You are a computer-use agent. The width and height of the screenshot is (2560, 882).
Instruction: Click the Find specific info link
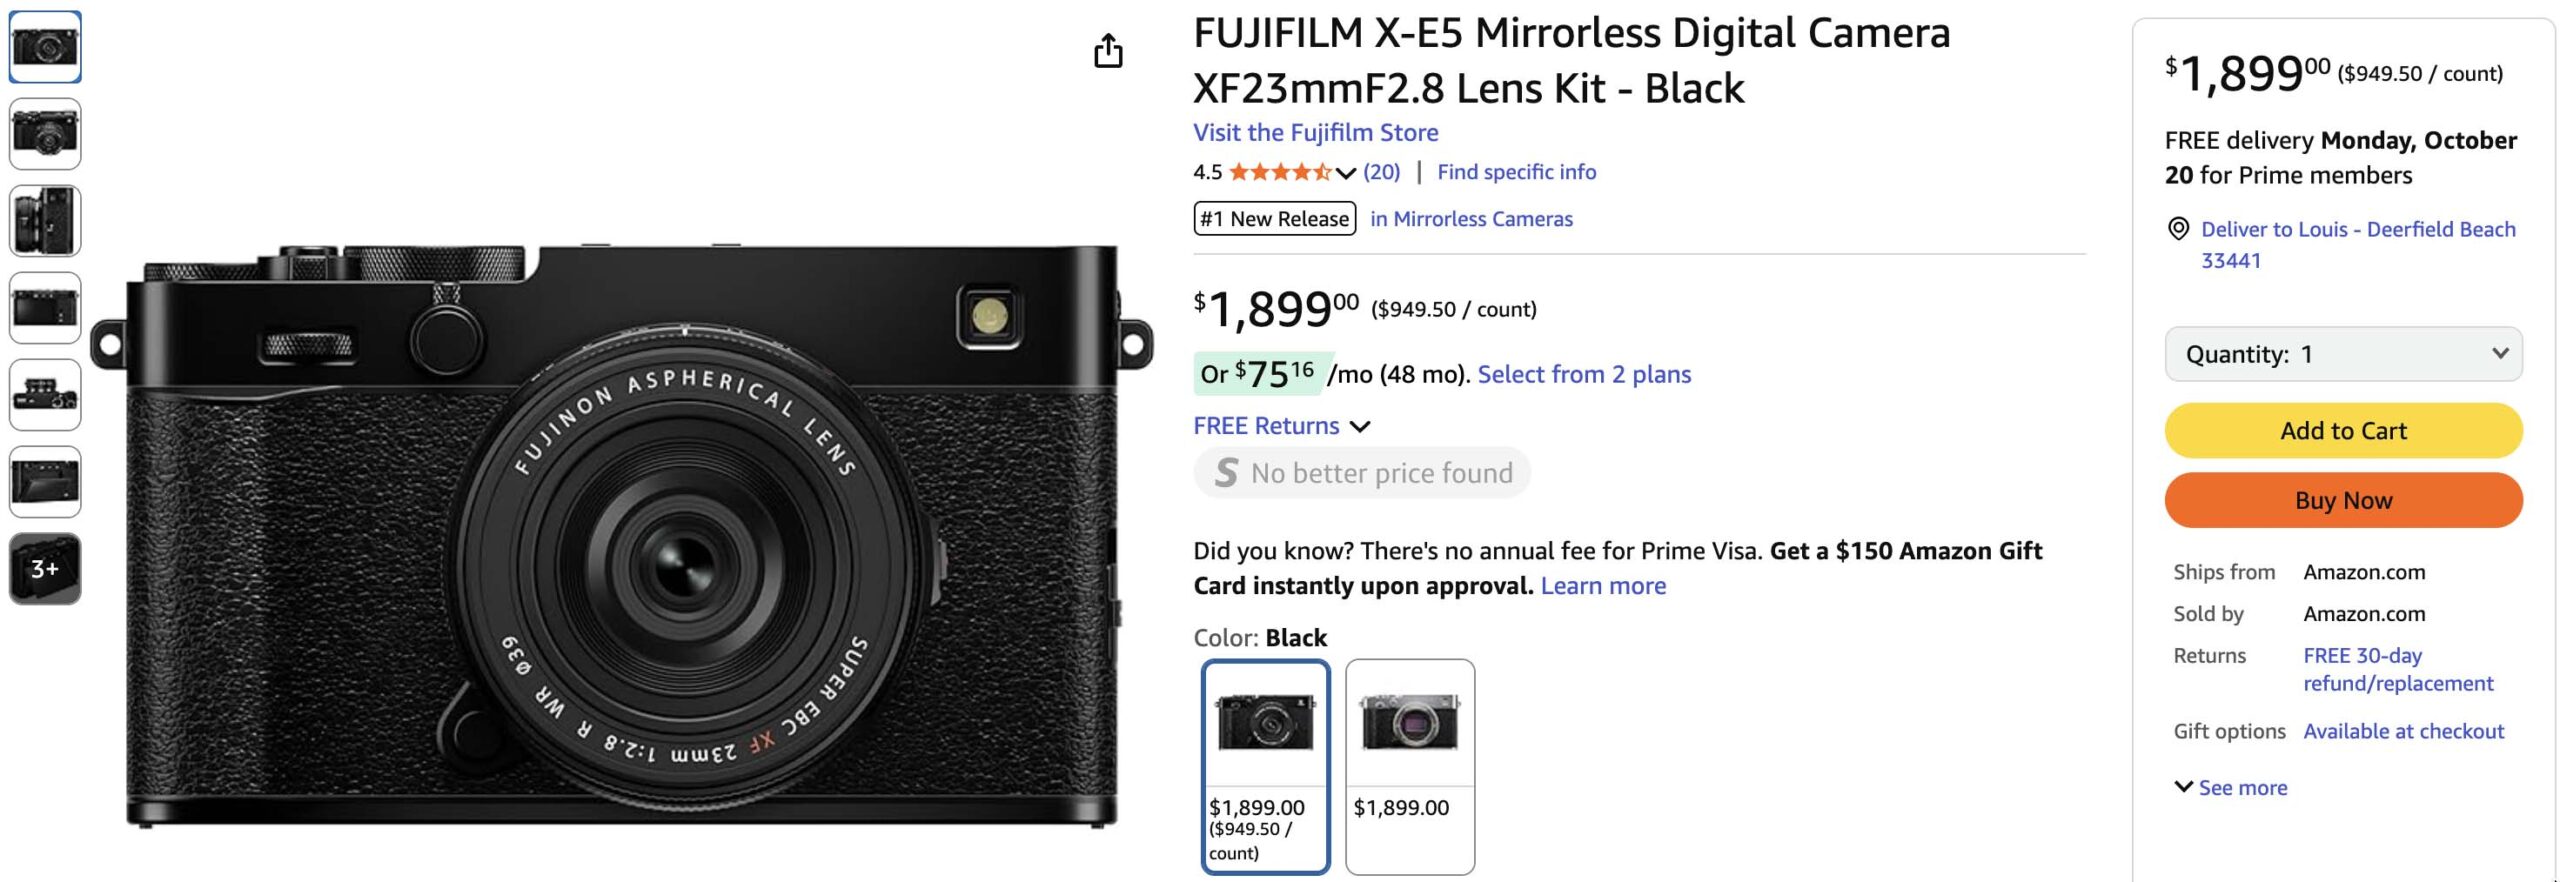click(x=1516, y=172)
